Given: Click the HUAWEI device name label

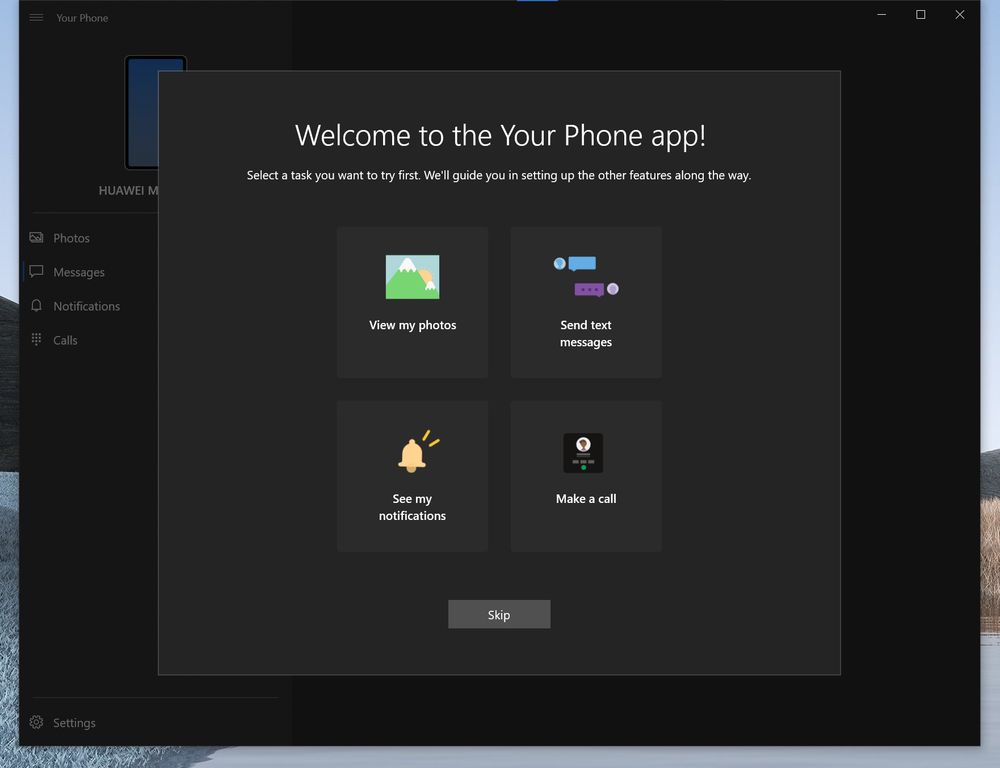Looking at the screenshot, I should click(128, 190).
